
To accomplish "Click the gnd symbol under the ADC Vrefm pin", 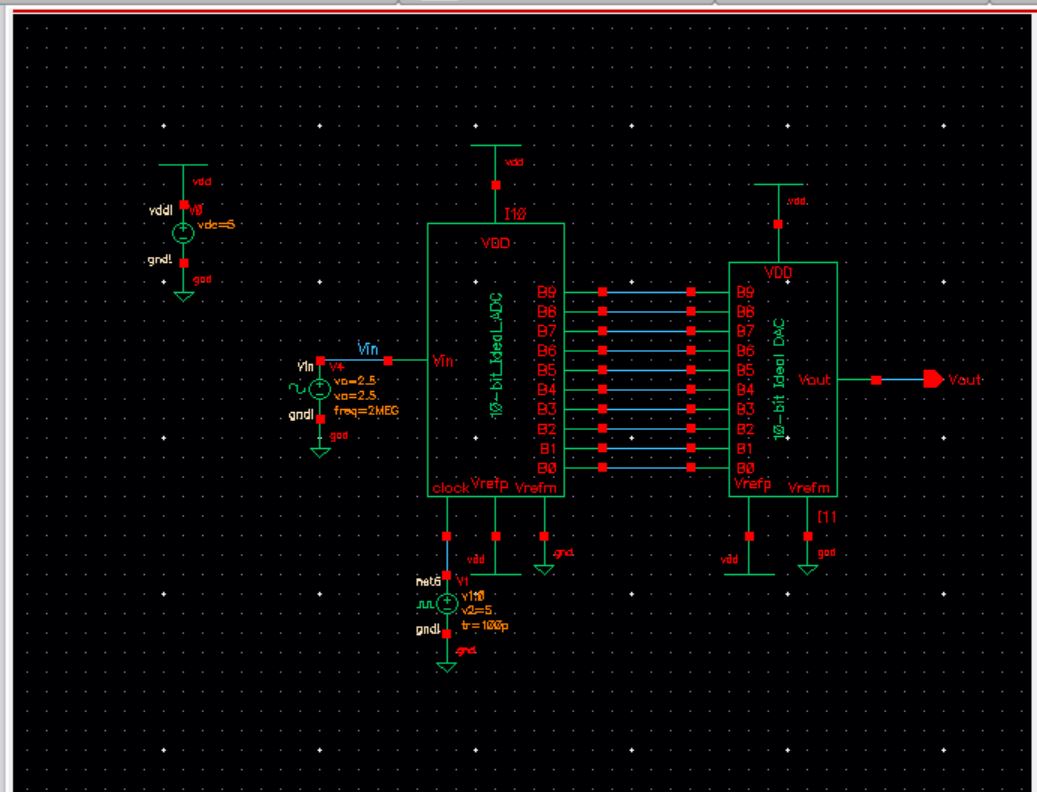I will click(x=544, y=568).
